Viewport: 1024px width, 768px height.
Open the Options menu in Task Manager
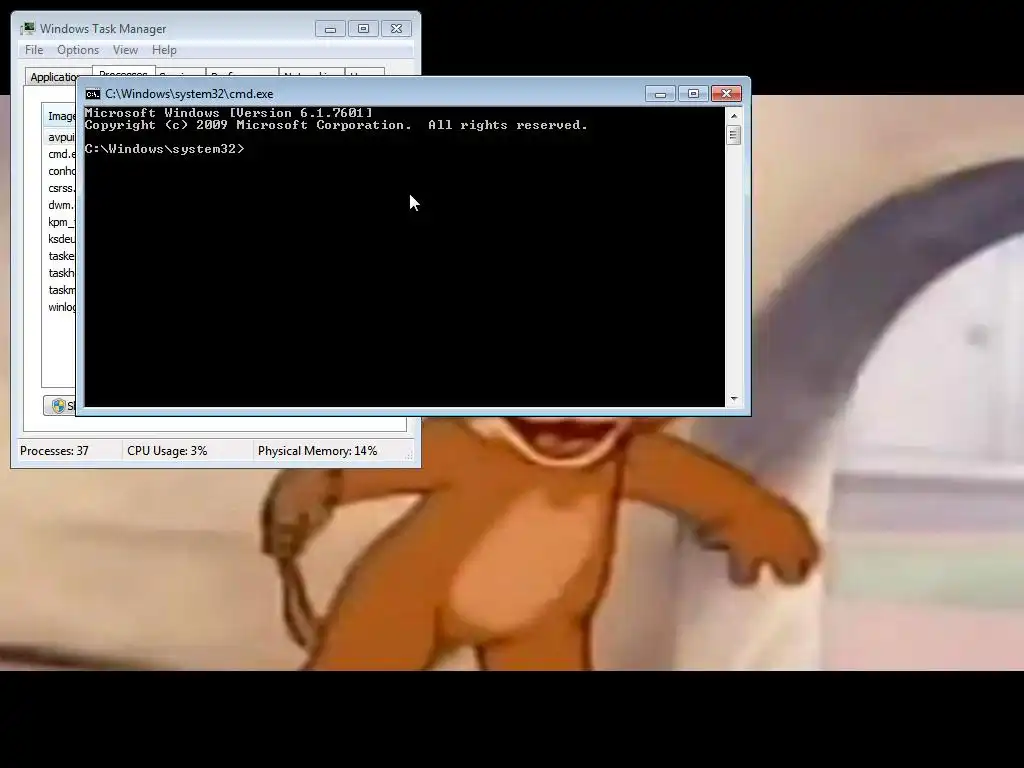(78, 50)
